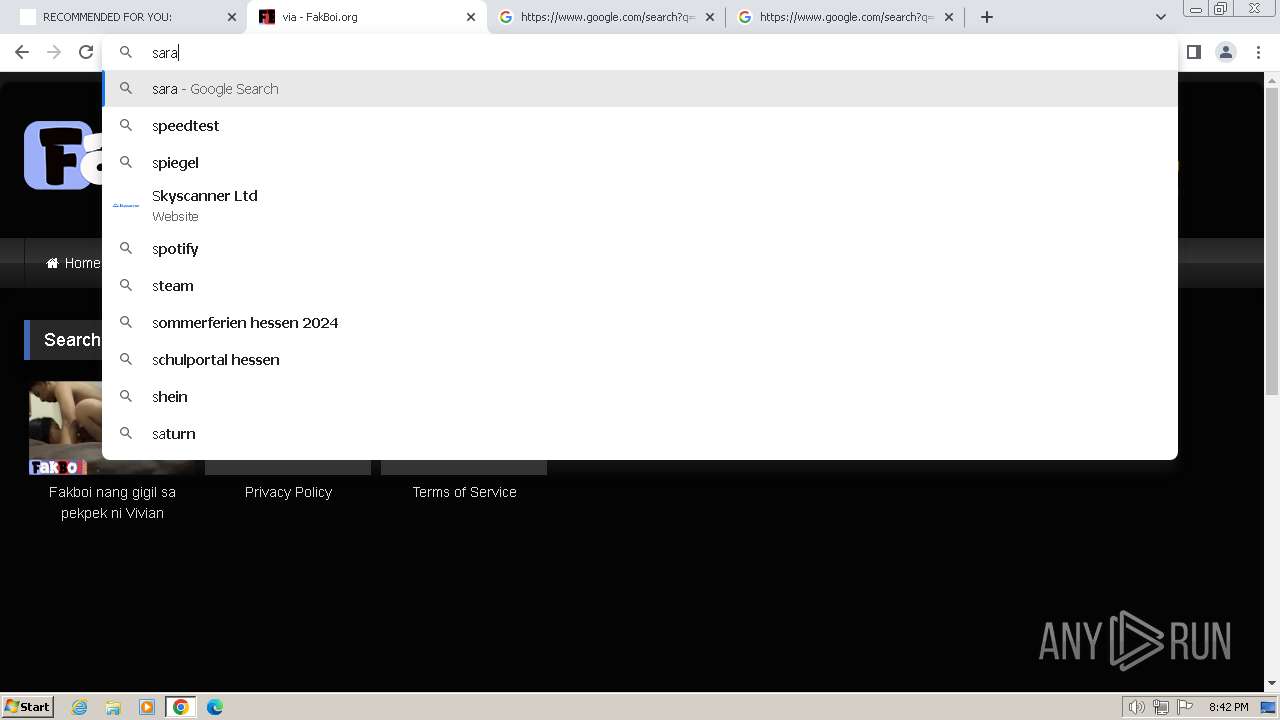Open the Chrome profile avatar
This screenshot has height=720, width=1280.
[x=1225, y=52]
